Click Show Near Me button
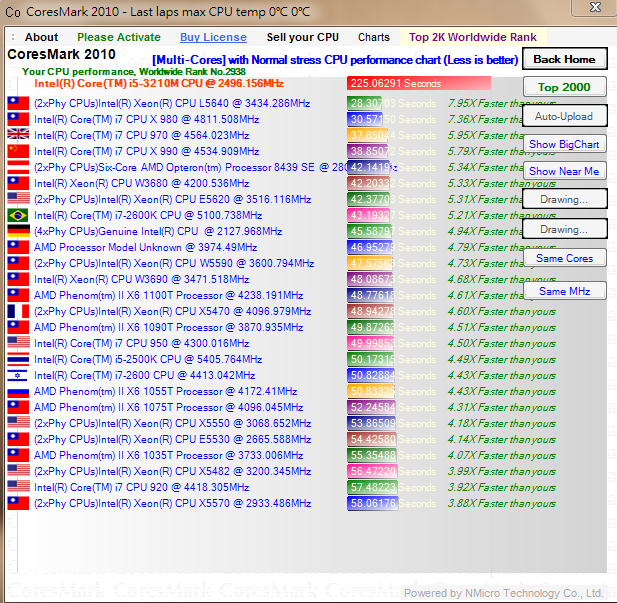The height and width of the screenshot is (603, 617). pyautogui.click(x=564, y=171)
